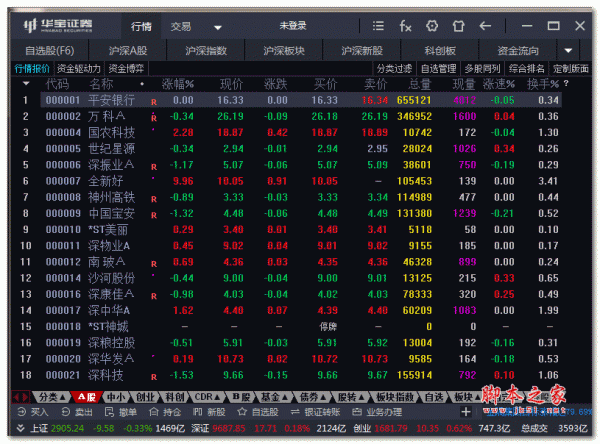Click the plus icon in bottom toolbar
The width and height of the screenshot is (600, 444).
pos(466,412)
